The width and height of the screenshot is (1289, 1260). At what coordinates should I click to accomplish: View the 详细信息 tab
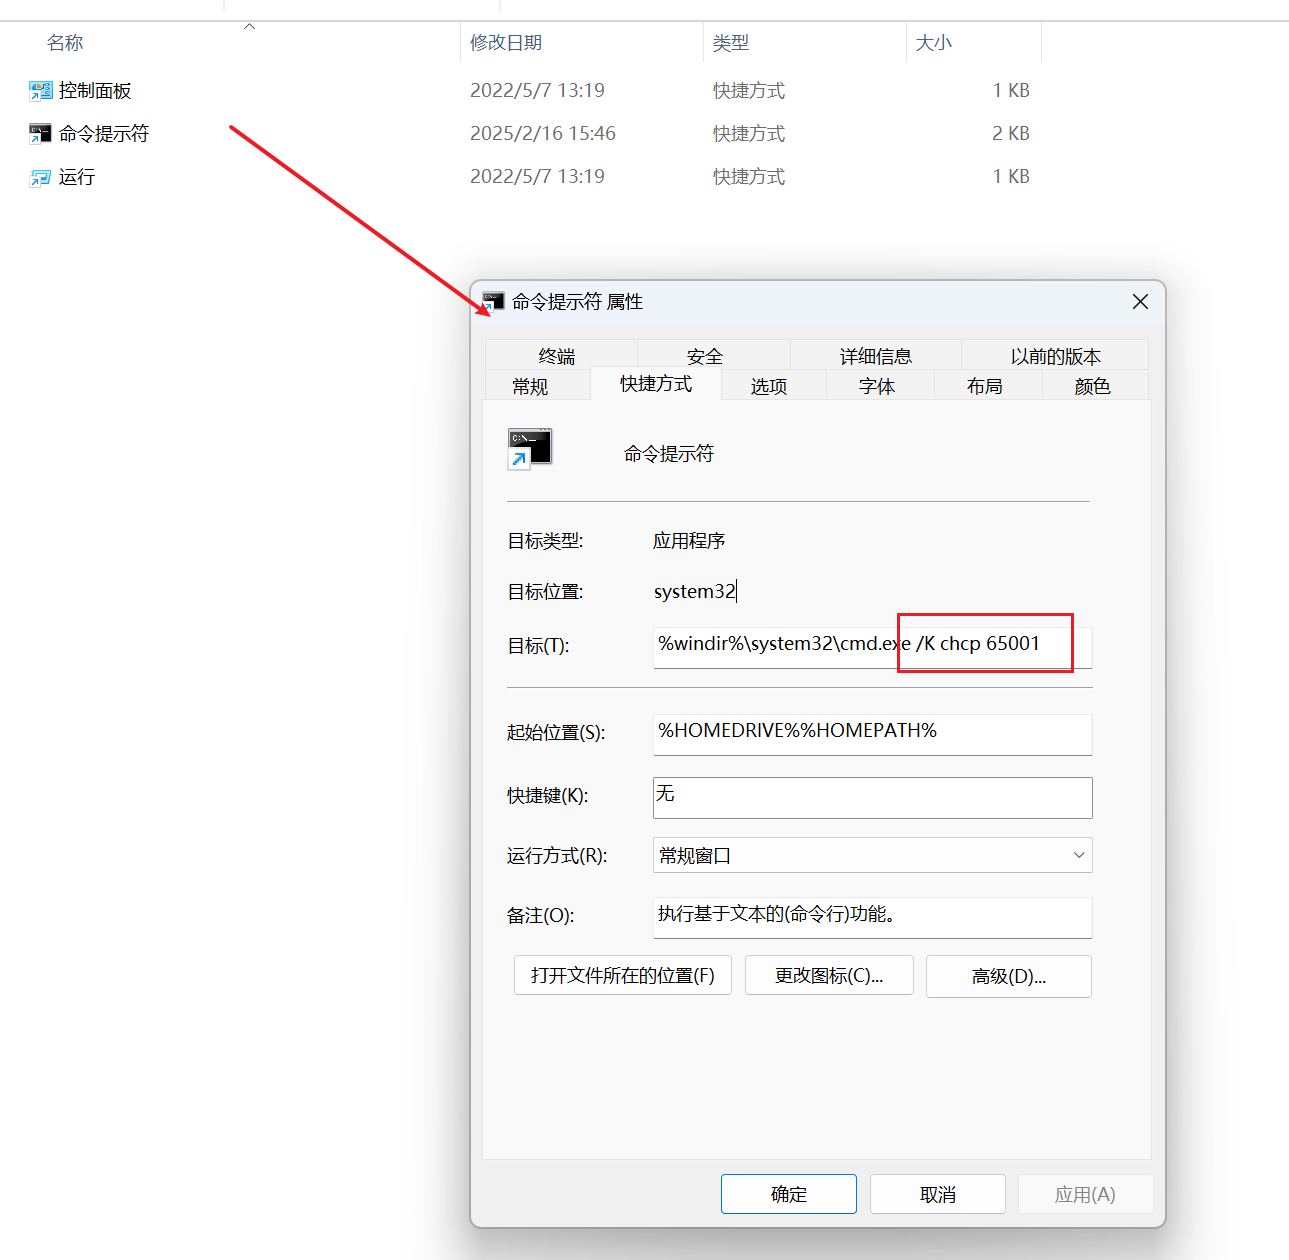point(876,355)
